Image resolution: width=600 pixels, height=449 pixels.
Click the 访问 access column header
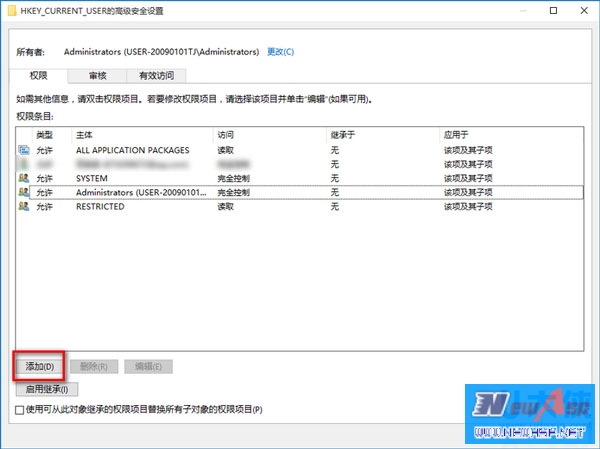(x=270, y=135)
